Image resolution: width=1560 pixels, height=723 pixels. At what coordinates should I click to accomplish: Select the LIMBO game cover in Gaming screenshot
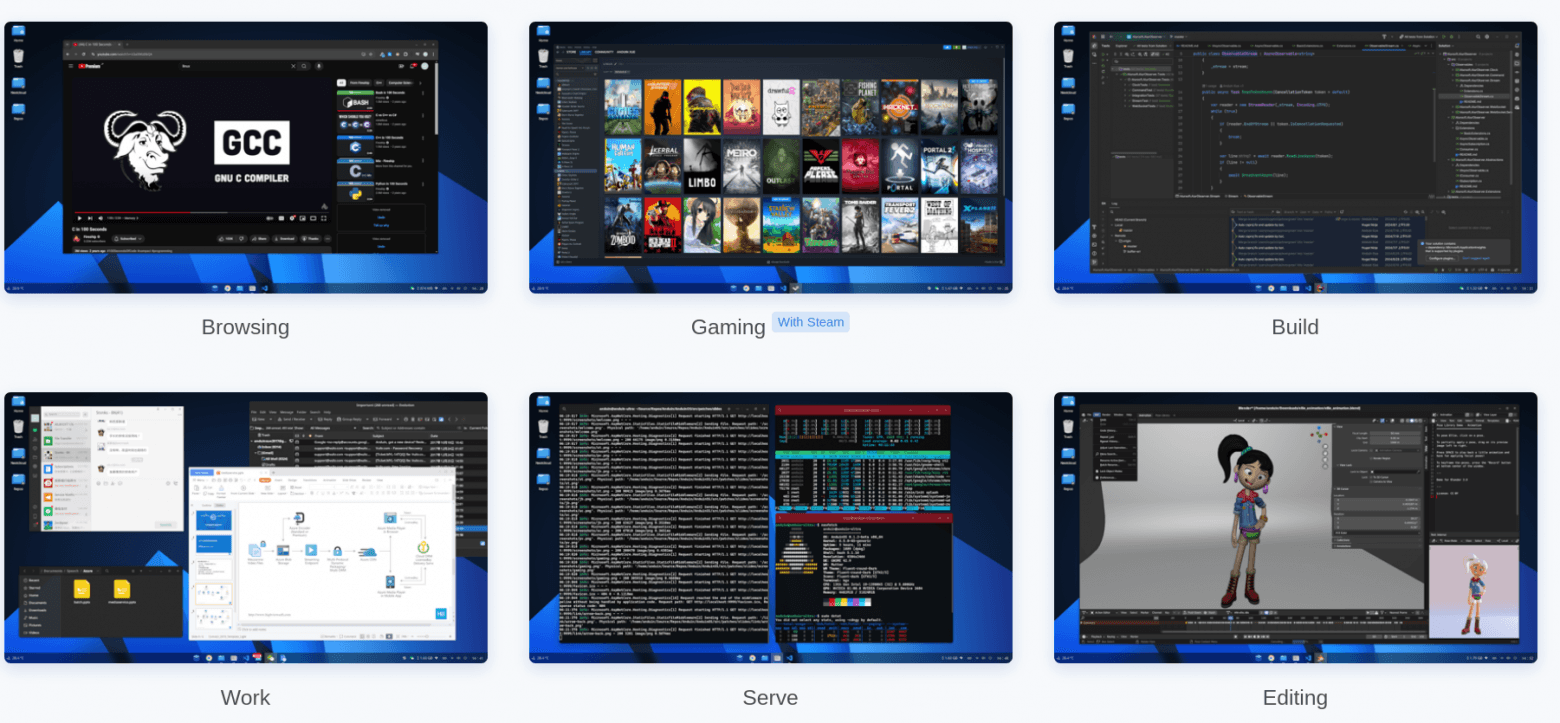coord(702,166)
